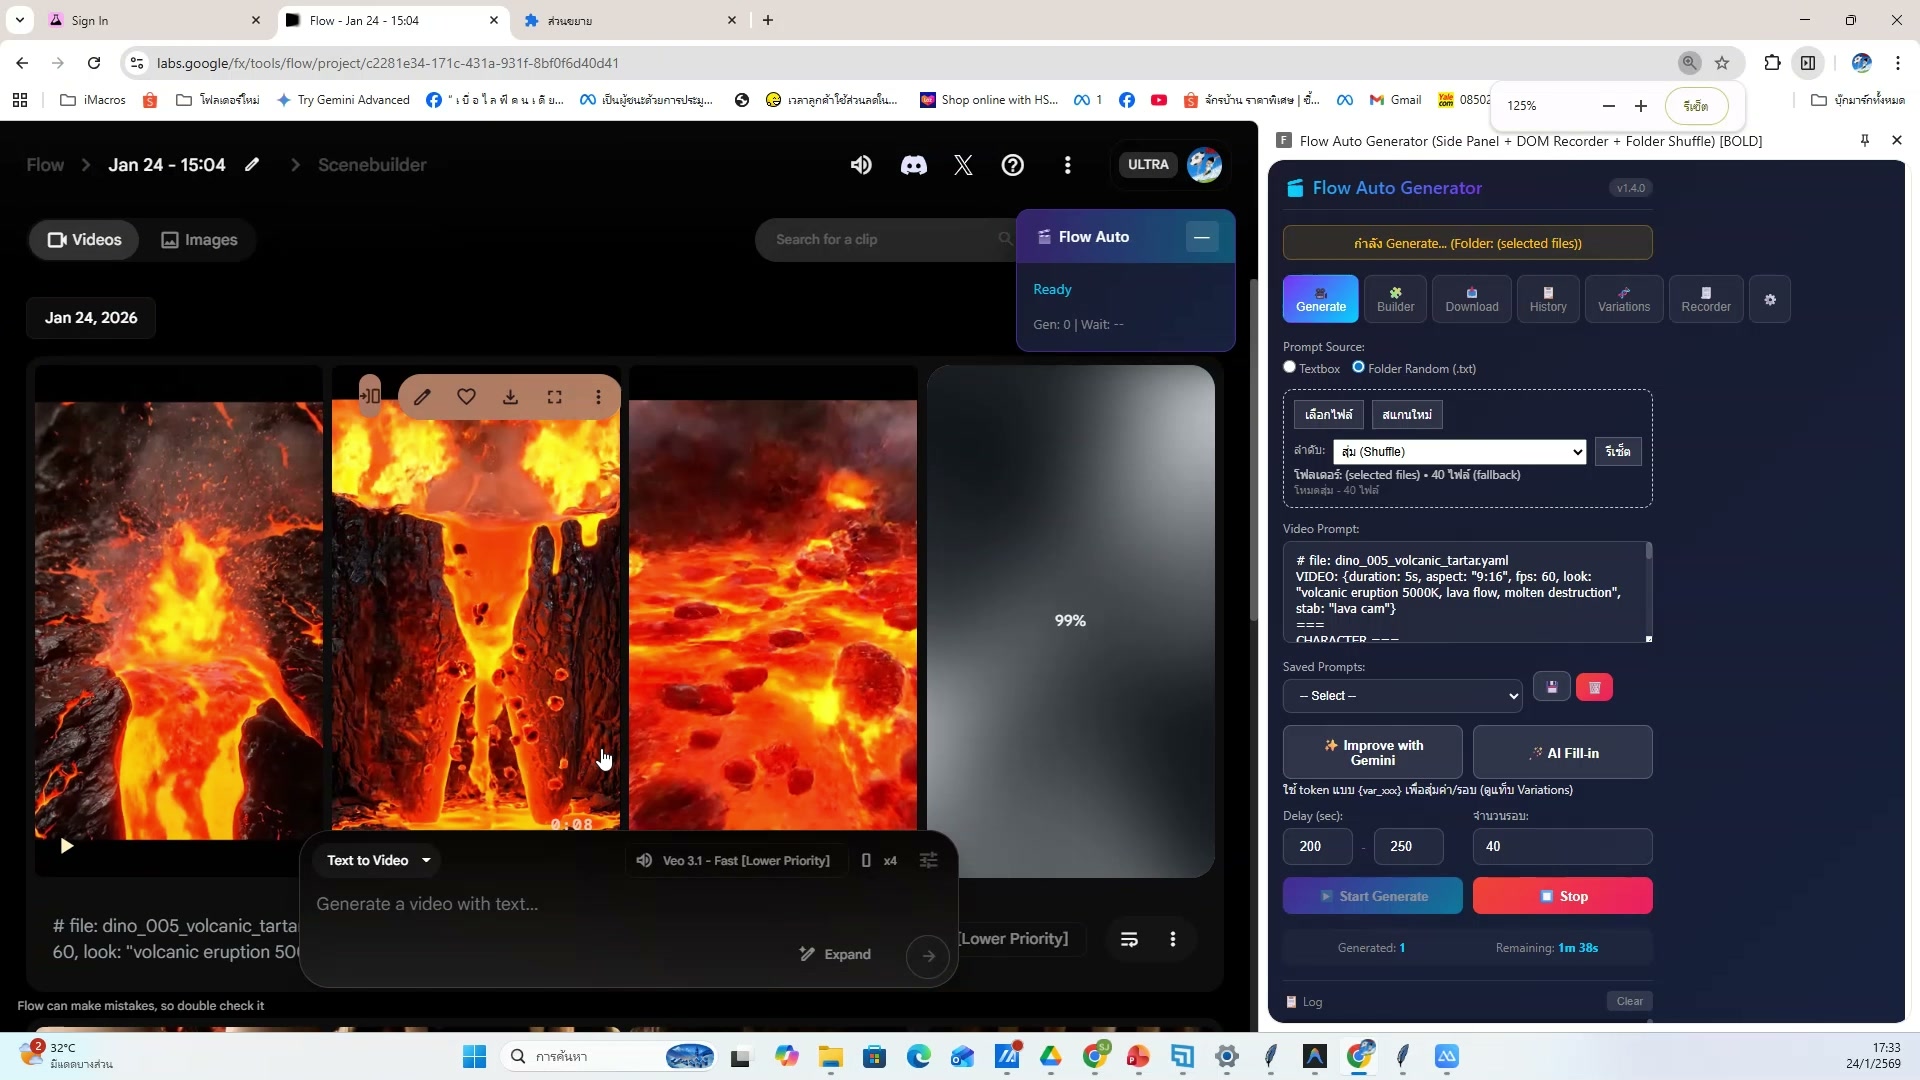Open the clip in fullscreen
This screenshot has width=1920, height=1080.
pyautogui.click(x=554, y=397)
